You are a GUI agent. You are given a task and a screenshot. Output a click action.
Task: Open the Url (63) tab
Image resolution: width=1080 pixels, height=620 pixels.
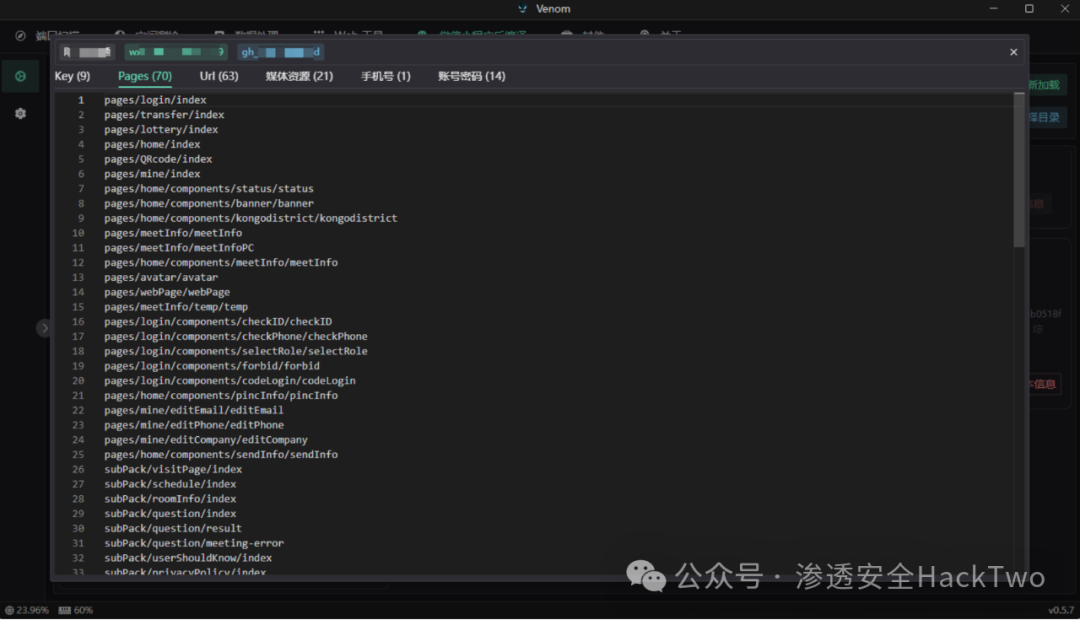tap(219, 76)
